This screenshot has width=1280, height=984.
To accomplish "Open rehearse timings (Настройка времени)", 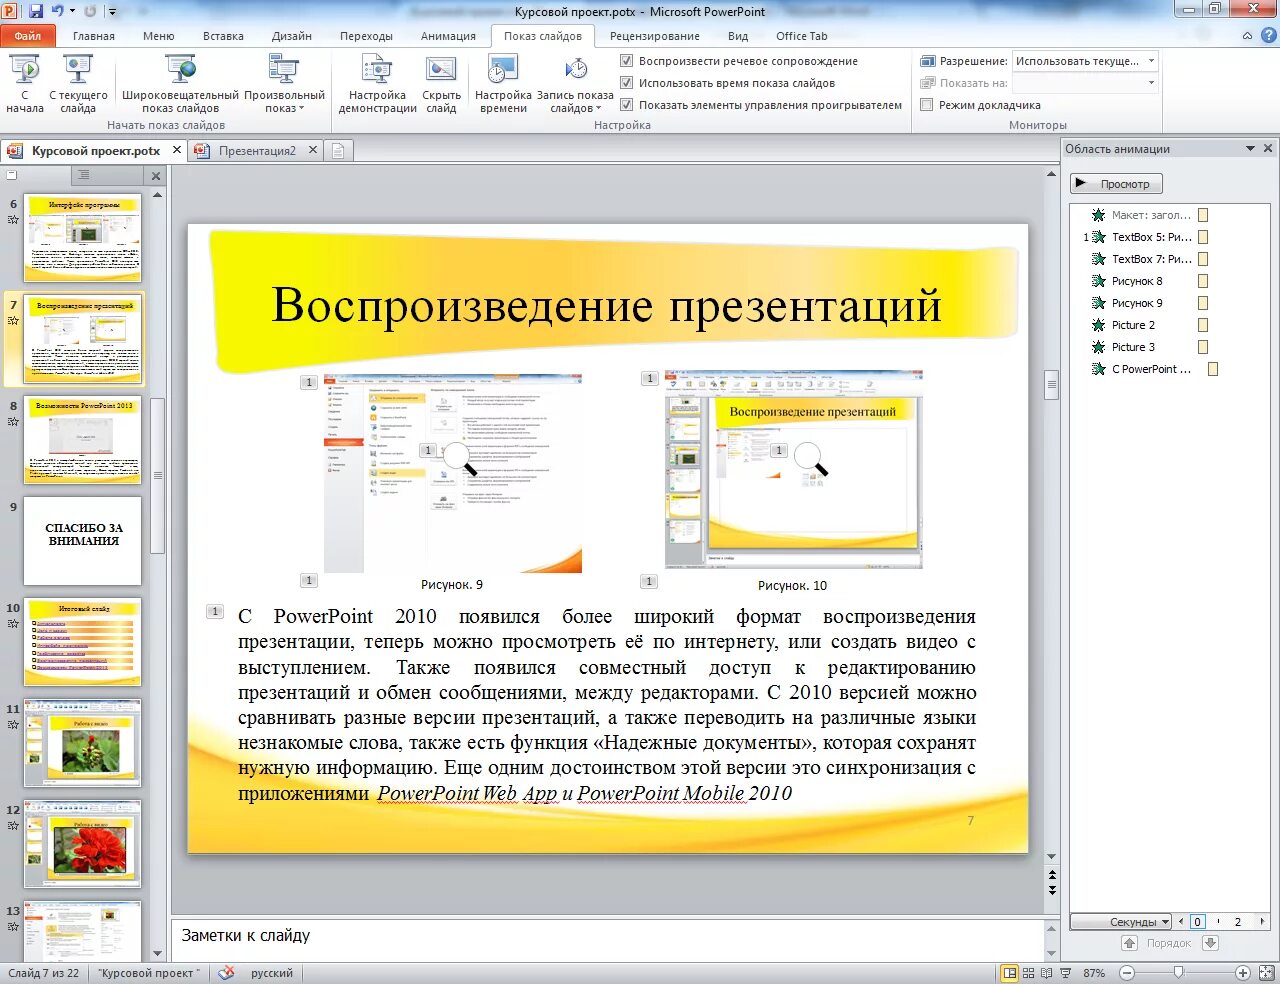I will [503, 85].
